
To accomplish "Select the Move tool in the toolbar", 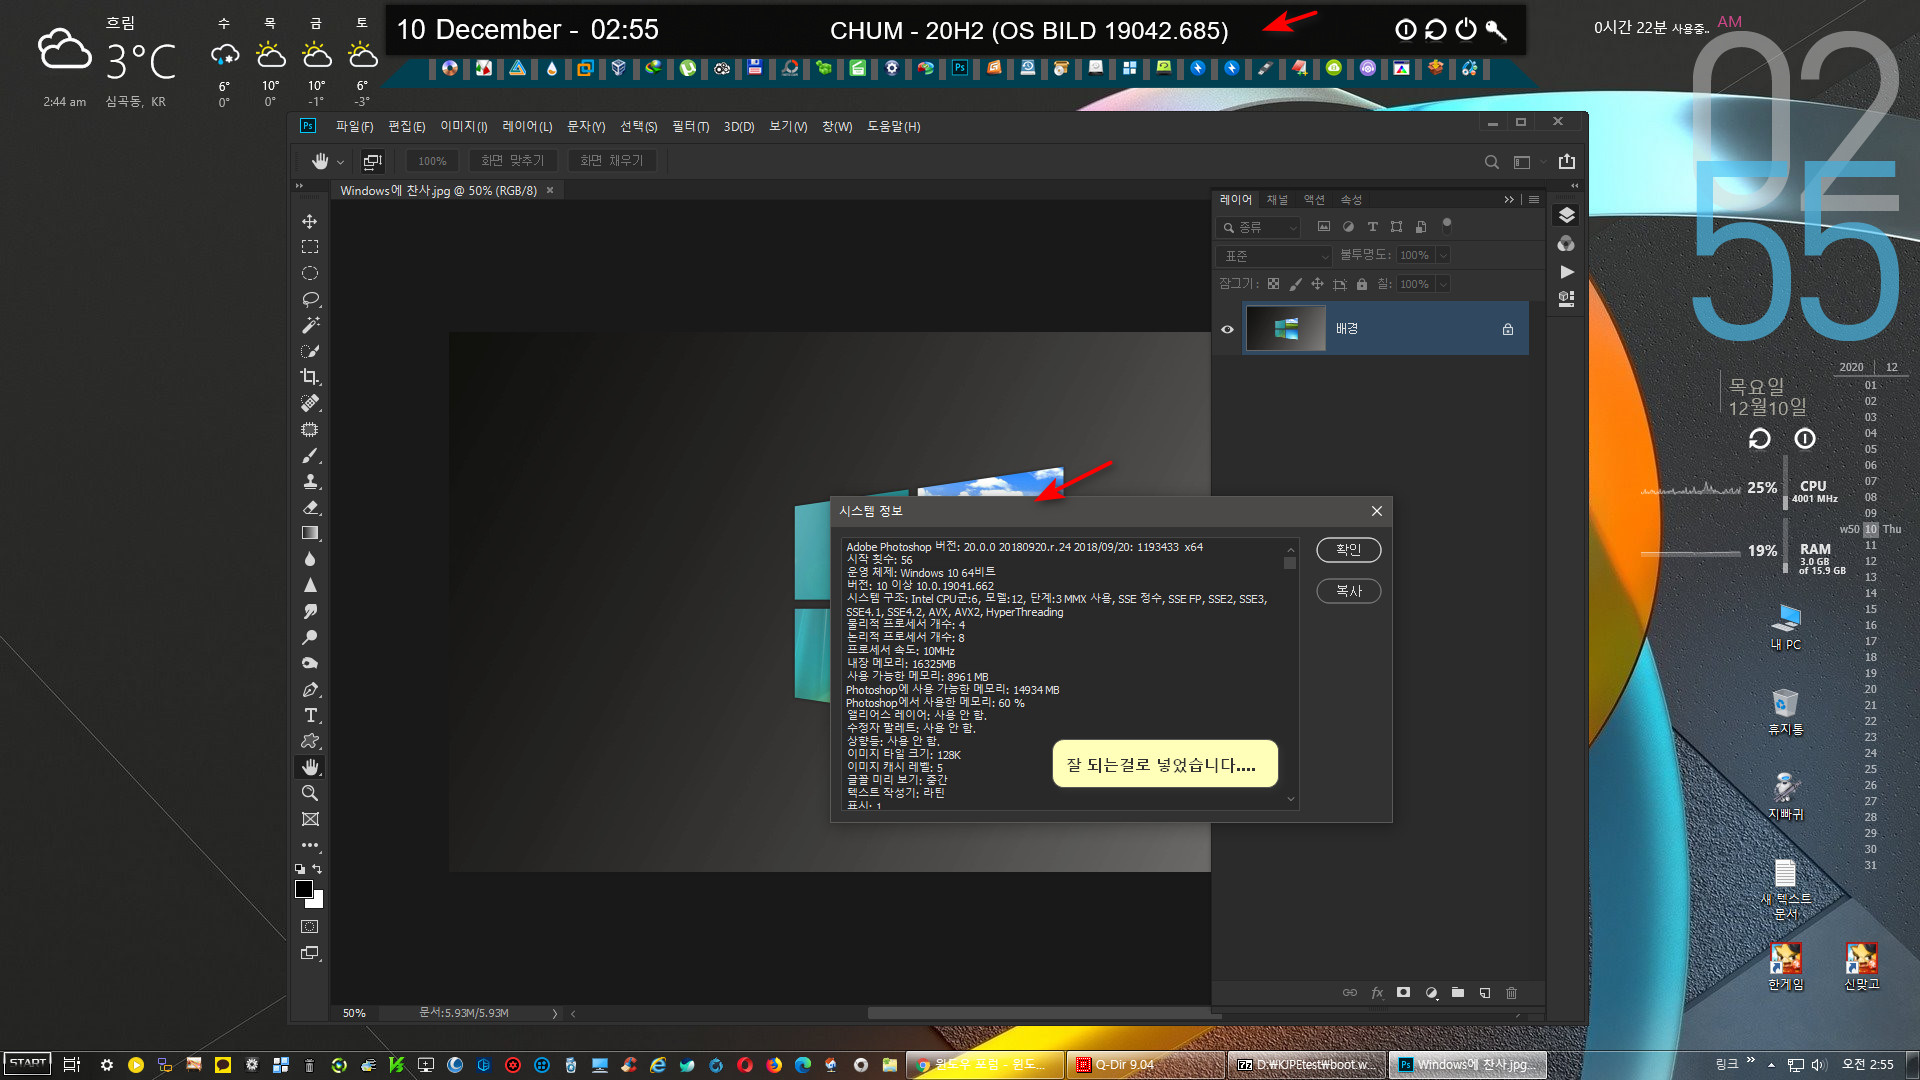I will coord(310,221).
